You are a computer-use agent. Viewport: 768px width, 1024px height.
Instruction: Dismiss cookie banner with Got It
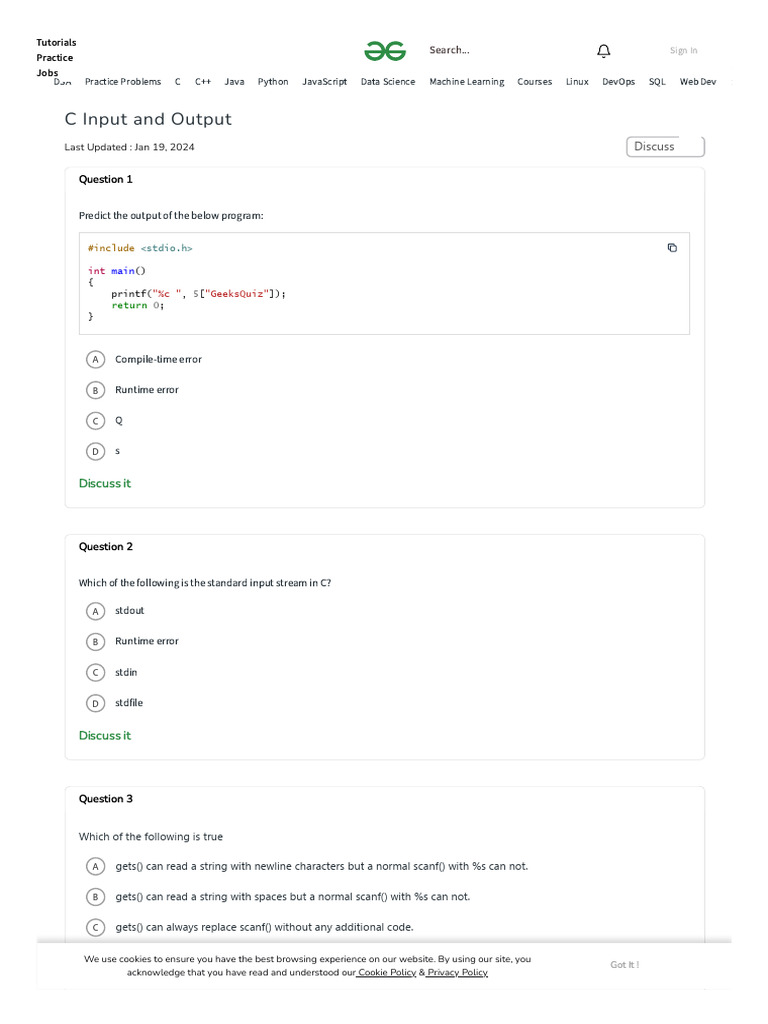pyautogui.click(x=625, y=965)
